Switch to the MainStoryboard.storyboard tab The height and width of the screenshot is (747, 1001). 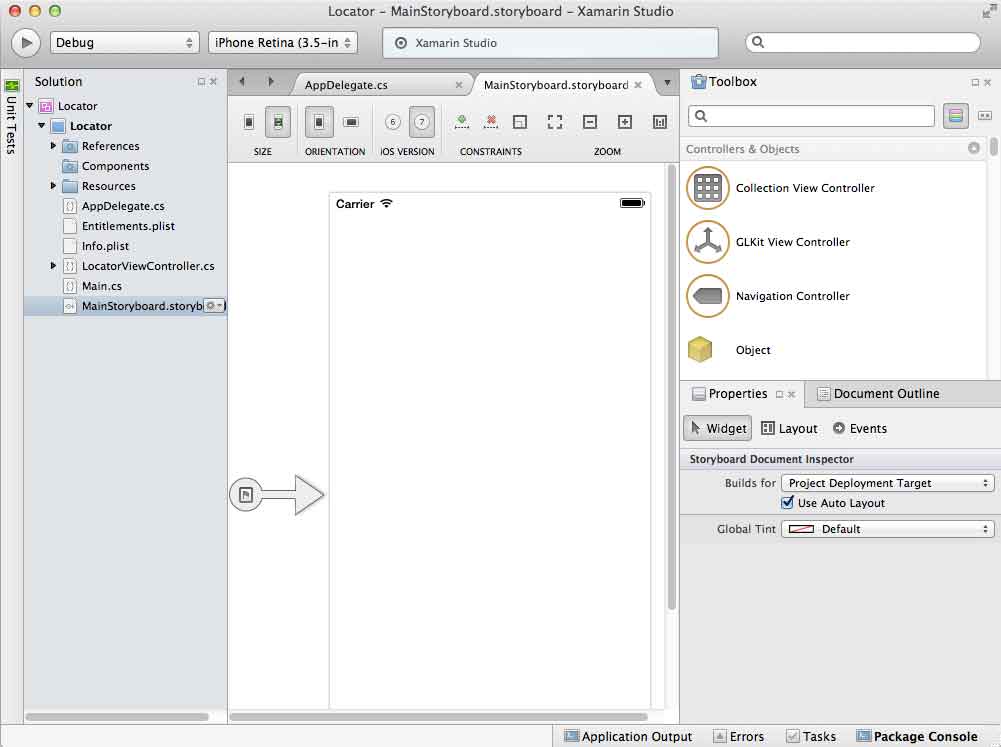click(555, 85)
